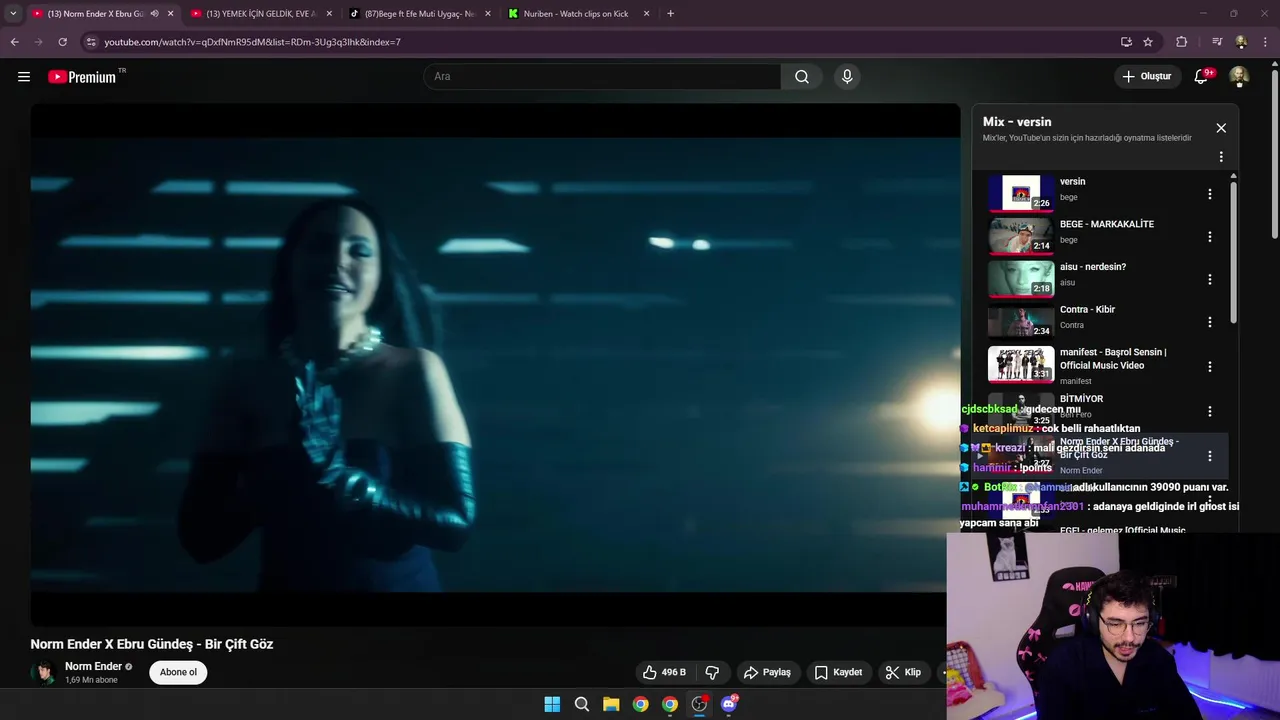Play manifest - Başrol Sensin thumbnail
Screen dimensions: 1280x720
click(x=1021, y=365)
